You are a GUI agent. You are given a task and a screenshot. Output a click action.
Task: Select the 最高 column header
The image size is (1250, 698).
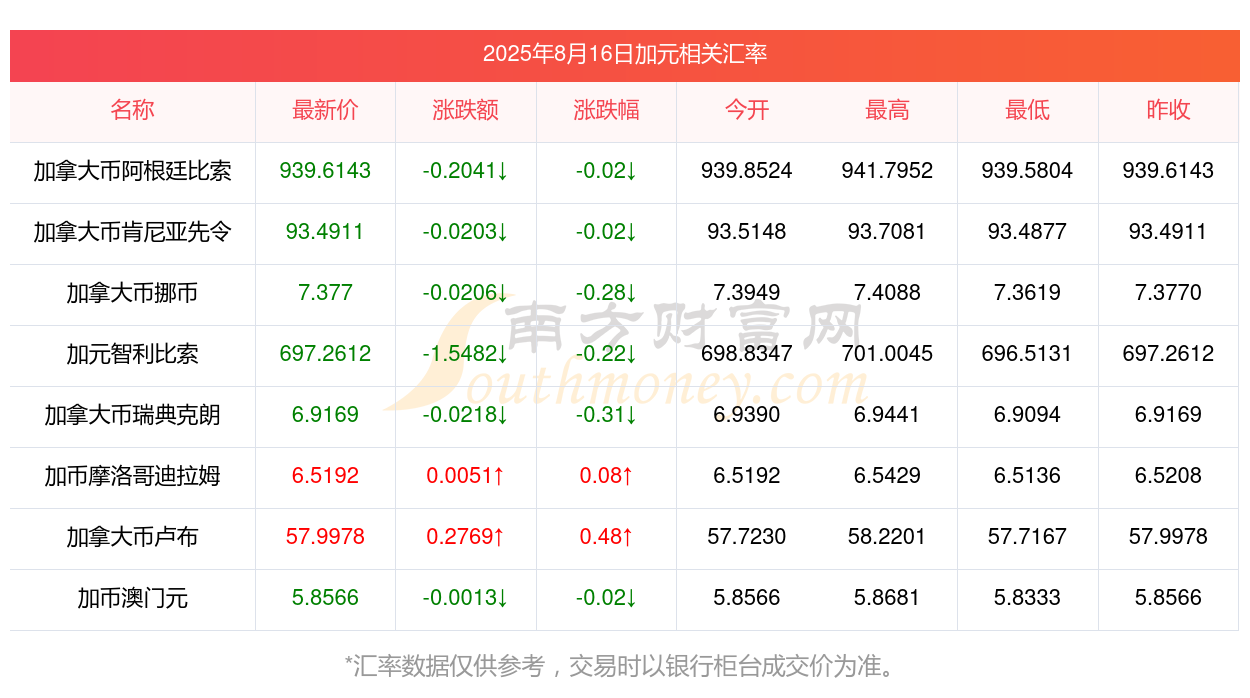click(887, 110)
